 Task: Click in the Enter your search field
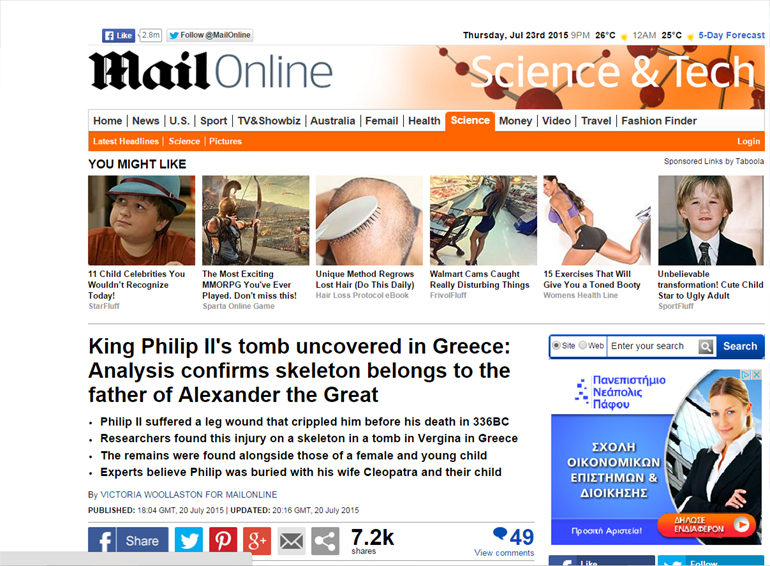652,347
